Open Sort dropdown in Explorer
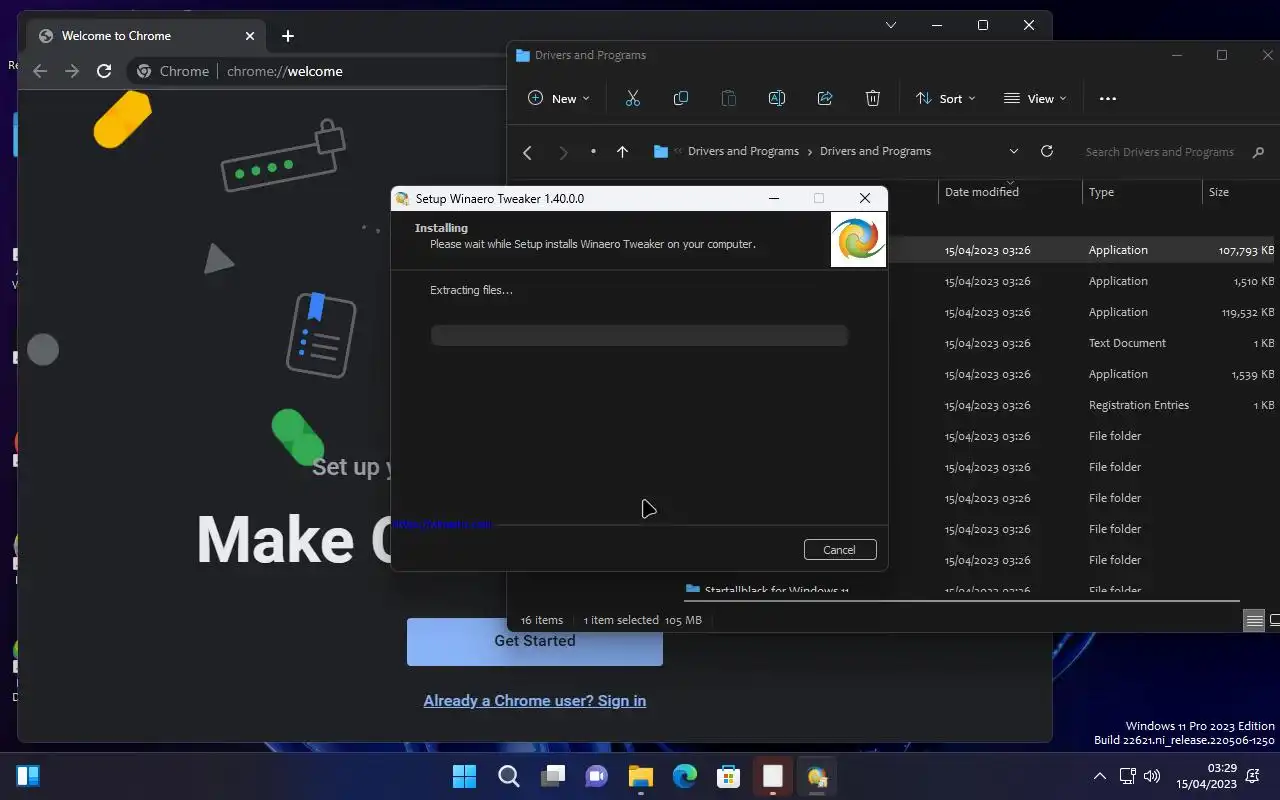1280x800 pixels. 945,98
